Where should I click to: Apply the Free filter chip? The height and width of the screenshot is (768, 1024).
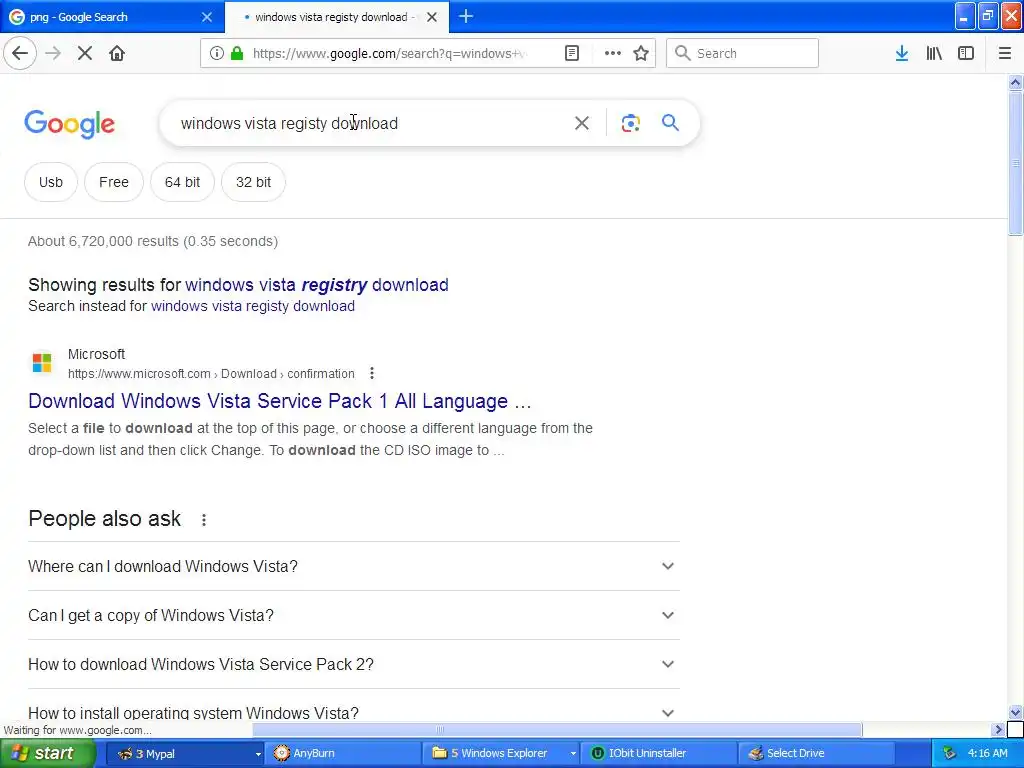(114, 182)
